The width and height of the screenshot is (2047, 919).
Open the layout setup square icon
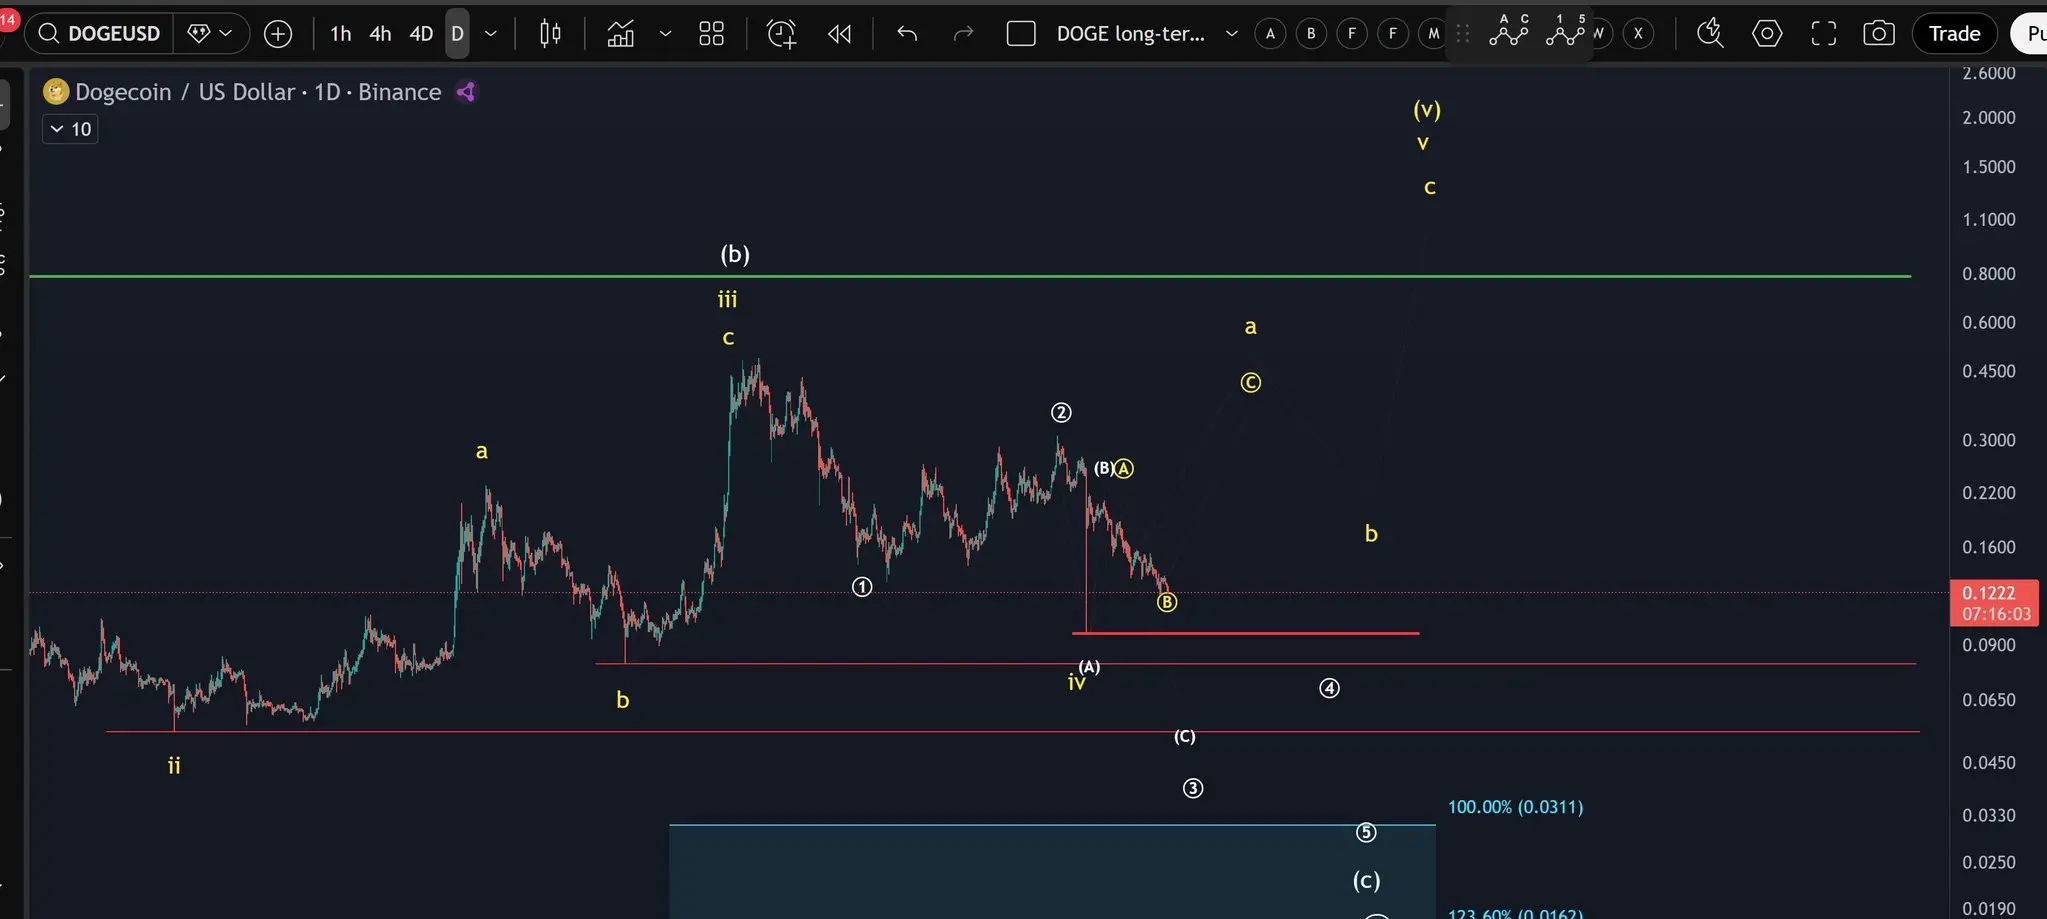coord(1021,34)
